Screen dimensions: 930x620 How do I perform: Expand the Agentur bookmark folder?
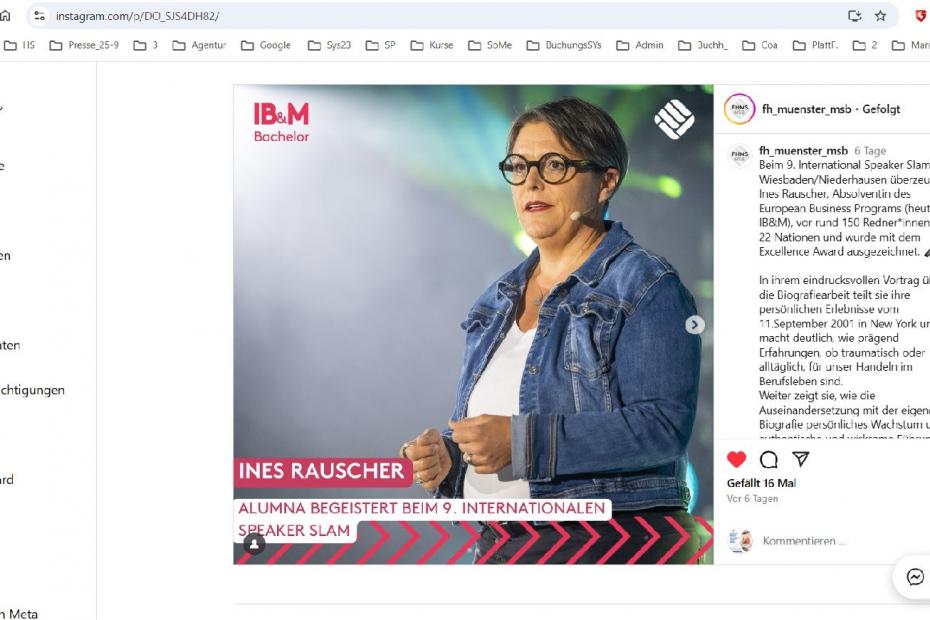[x=199, y=45]
